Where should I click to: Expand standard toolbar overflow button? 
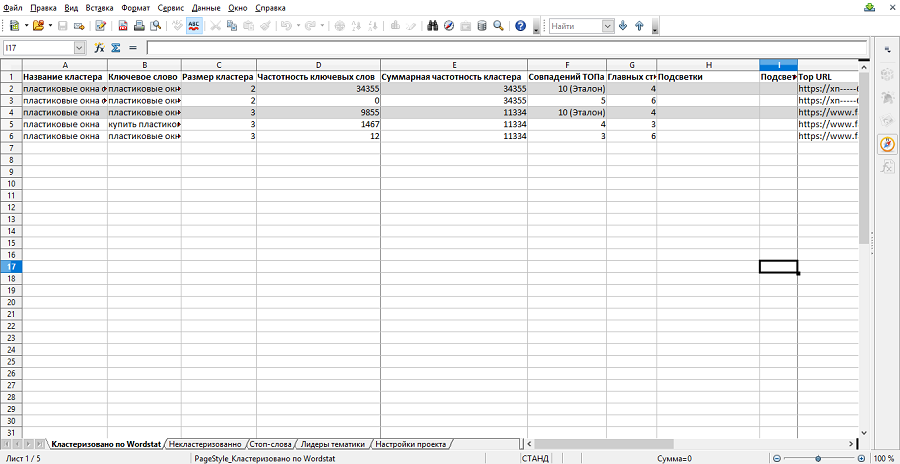(x=537, y=26)
